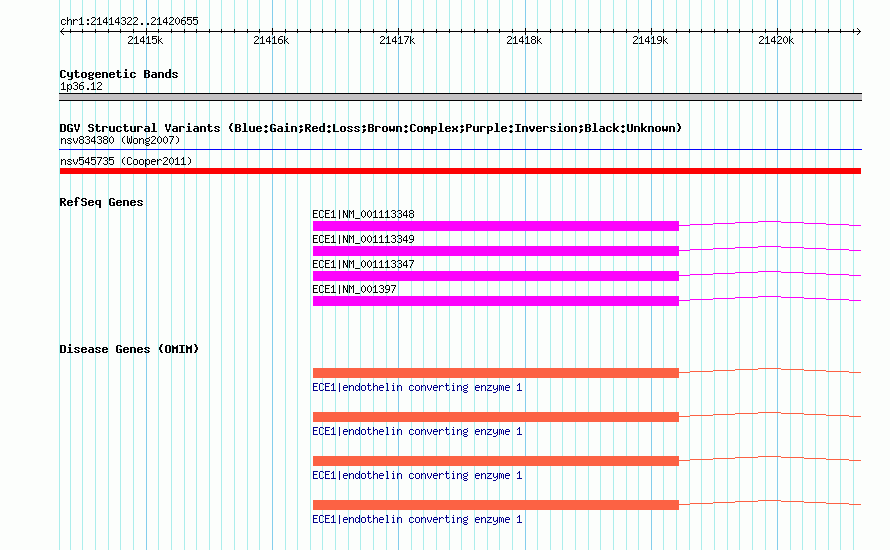890x550 pixels.
Task: Click the fourth OMIM ECE1 orange bar
Action: pyautogui.click(x=496, y=505)
